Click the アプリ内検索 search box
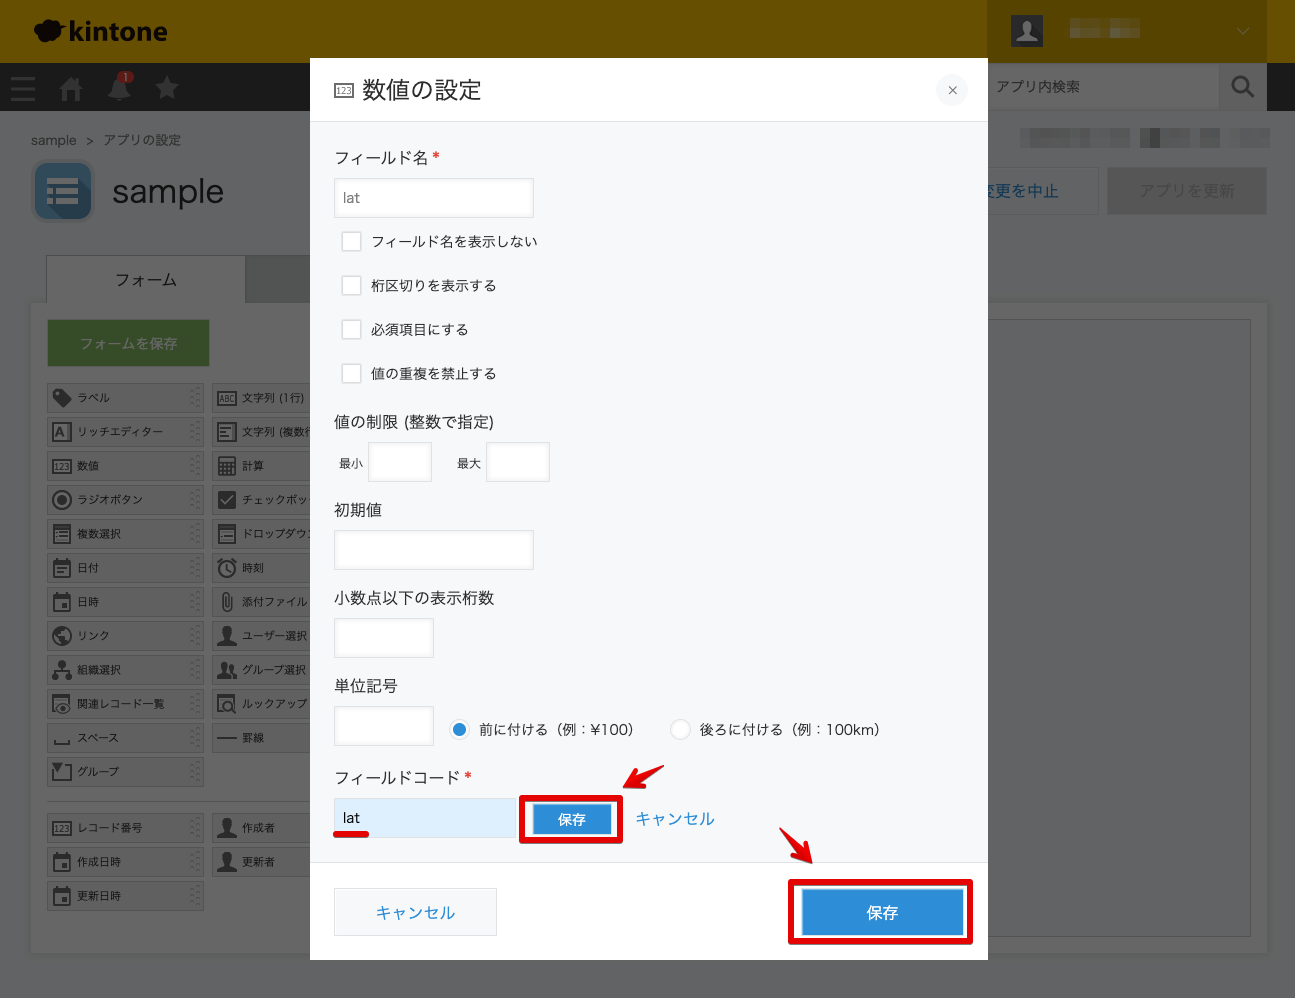 pyautogui.click(x=1104, y=87)
